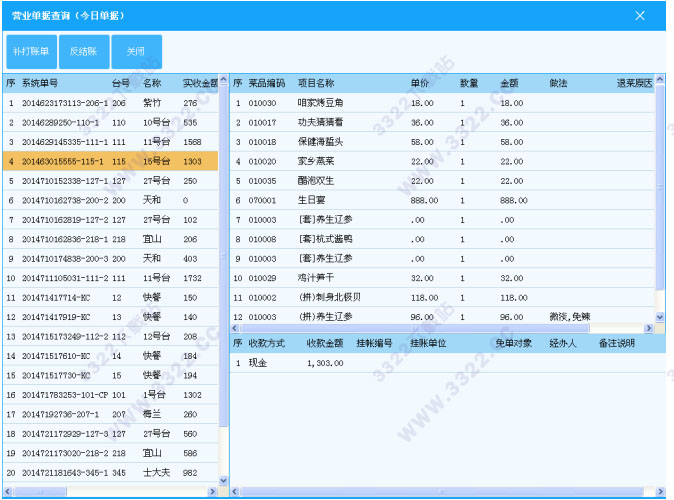Click right arrow of dish list horizontal scrollbar
The width and height of the screenshot is (674, 500).
click(649, 328)
